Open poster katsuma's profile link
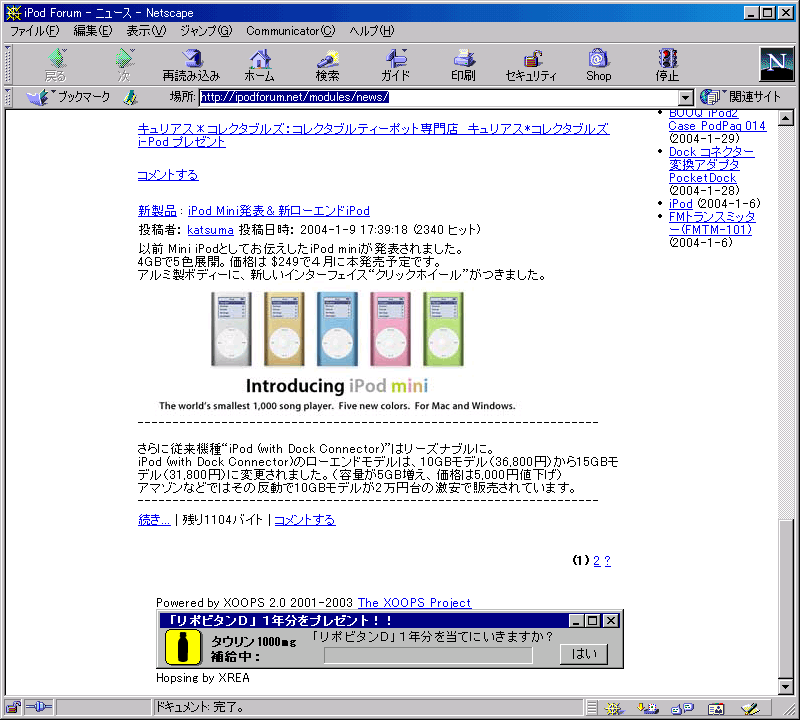 tap(210, 230)
